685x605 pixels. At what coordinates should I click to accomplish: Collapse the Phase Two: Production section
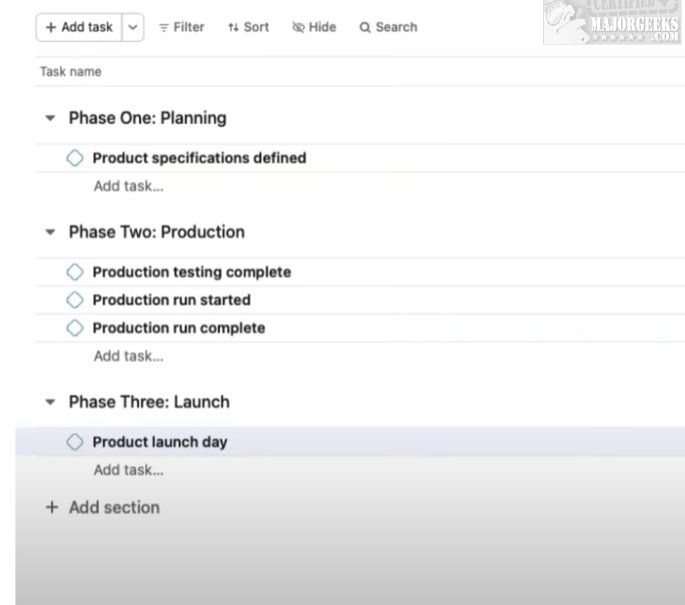[x=50, y=232]
